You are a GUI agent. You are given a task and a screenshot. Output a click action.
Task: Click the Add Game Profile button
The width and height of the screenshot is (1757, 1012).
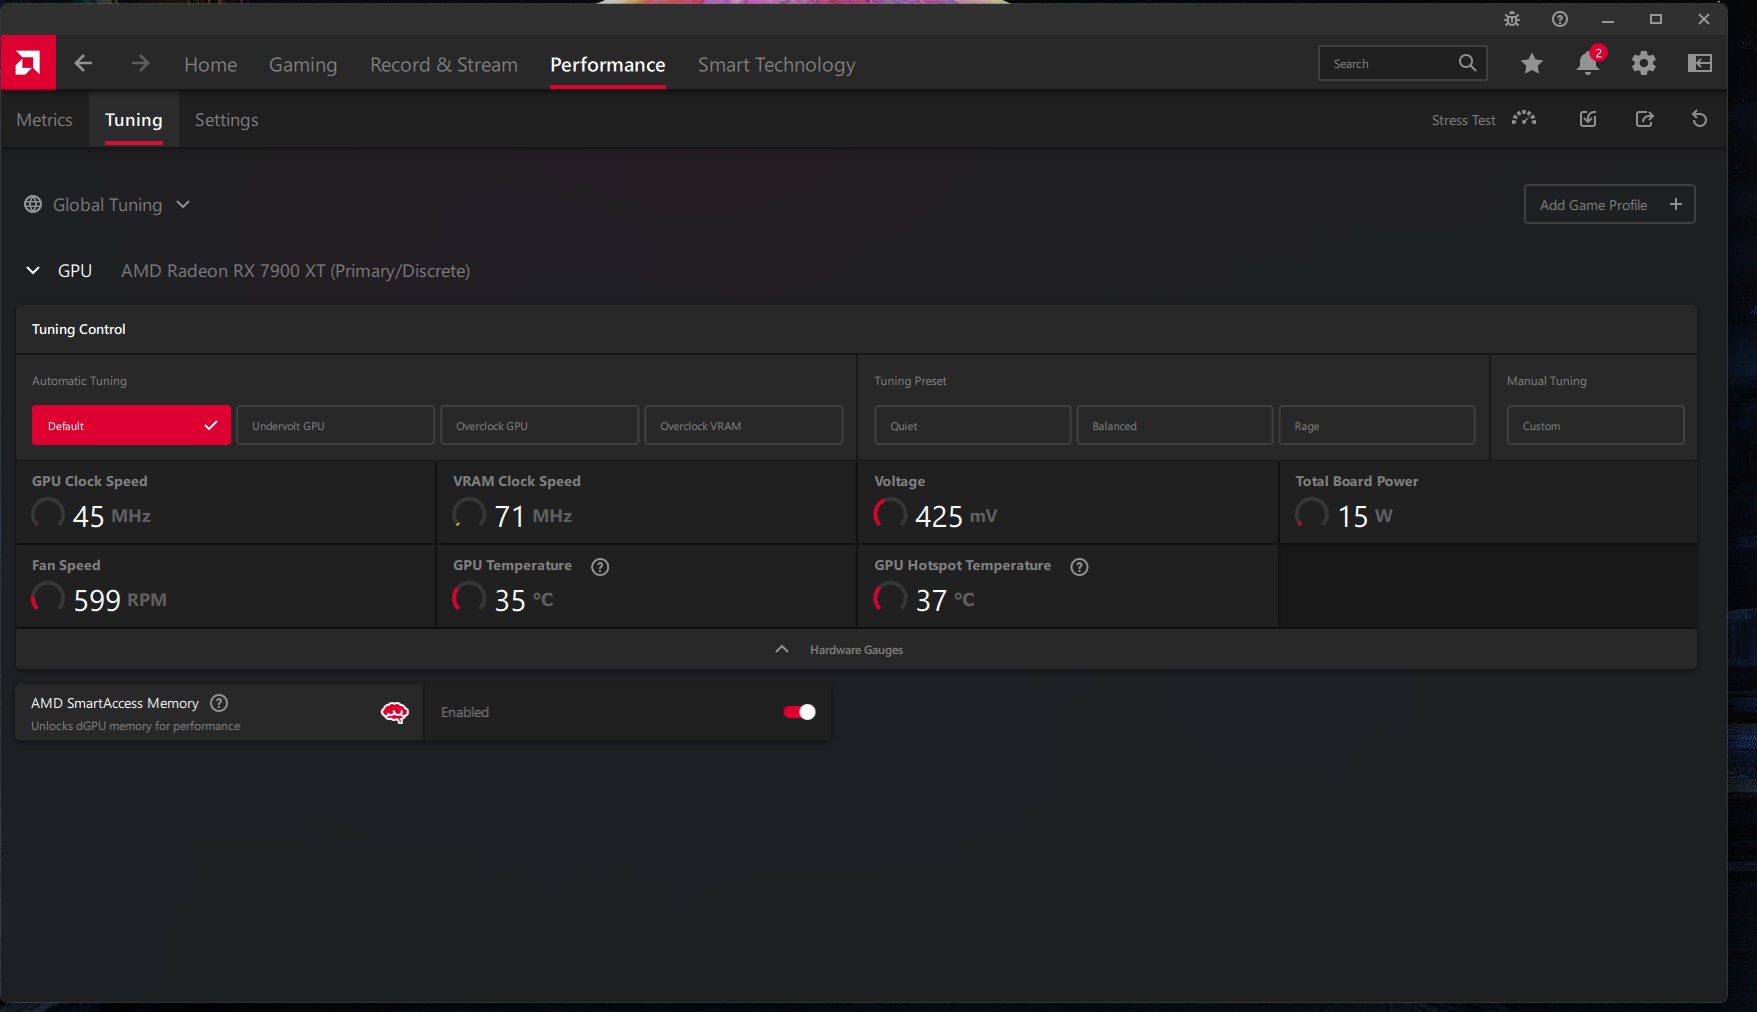click(x=1609, y=204)
